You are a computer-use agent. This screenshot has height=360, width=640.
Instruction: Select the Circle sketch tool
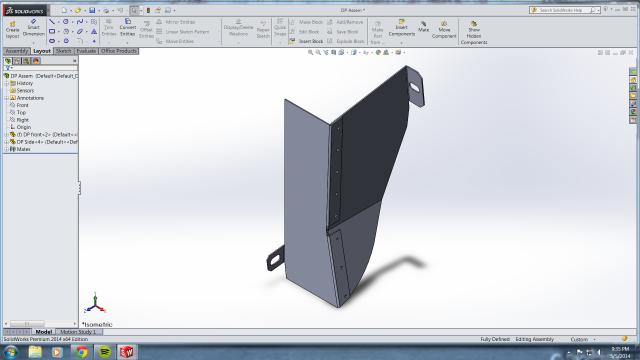pyautogui.click(x=66, y=22)
